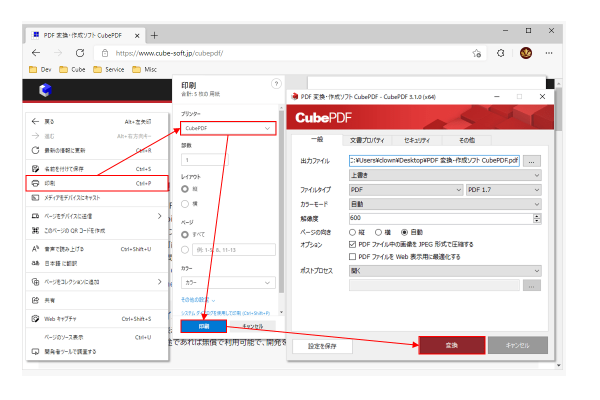Click the 解像度 resolution spinner arrows
Image resolution: width=600 pixels, height=400 pixels.
(537, 216)
